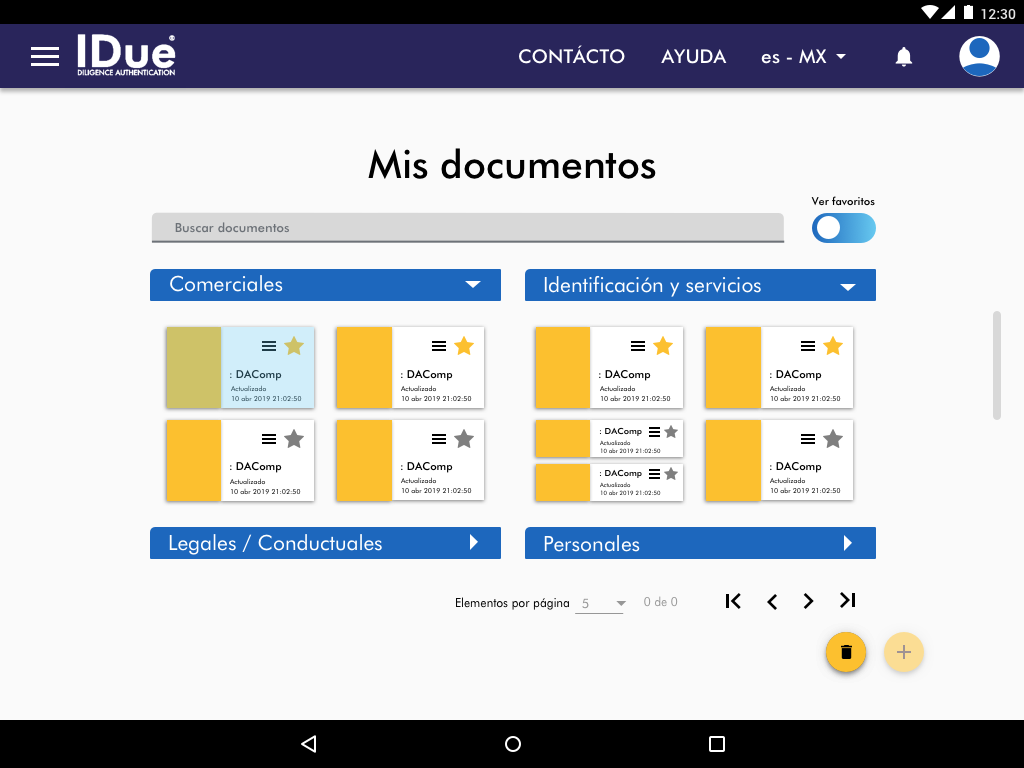Open the user profile avatar
The width and height of the screenshot is (1024, 768).
(x=979, y=56)
